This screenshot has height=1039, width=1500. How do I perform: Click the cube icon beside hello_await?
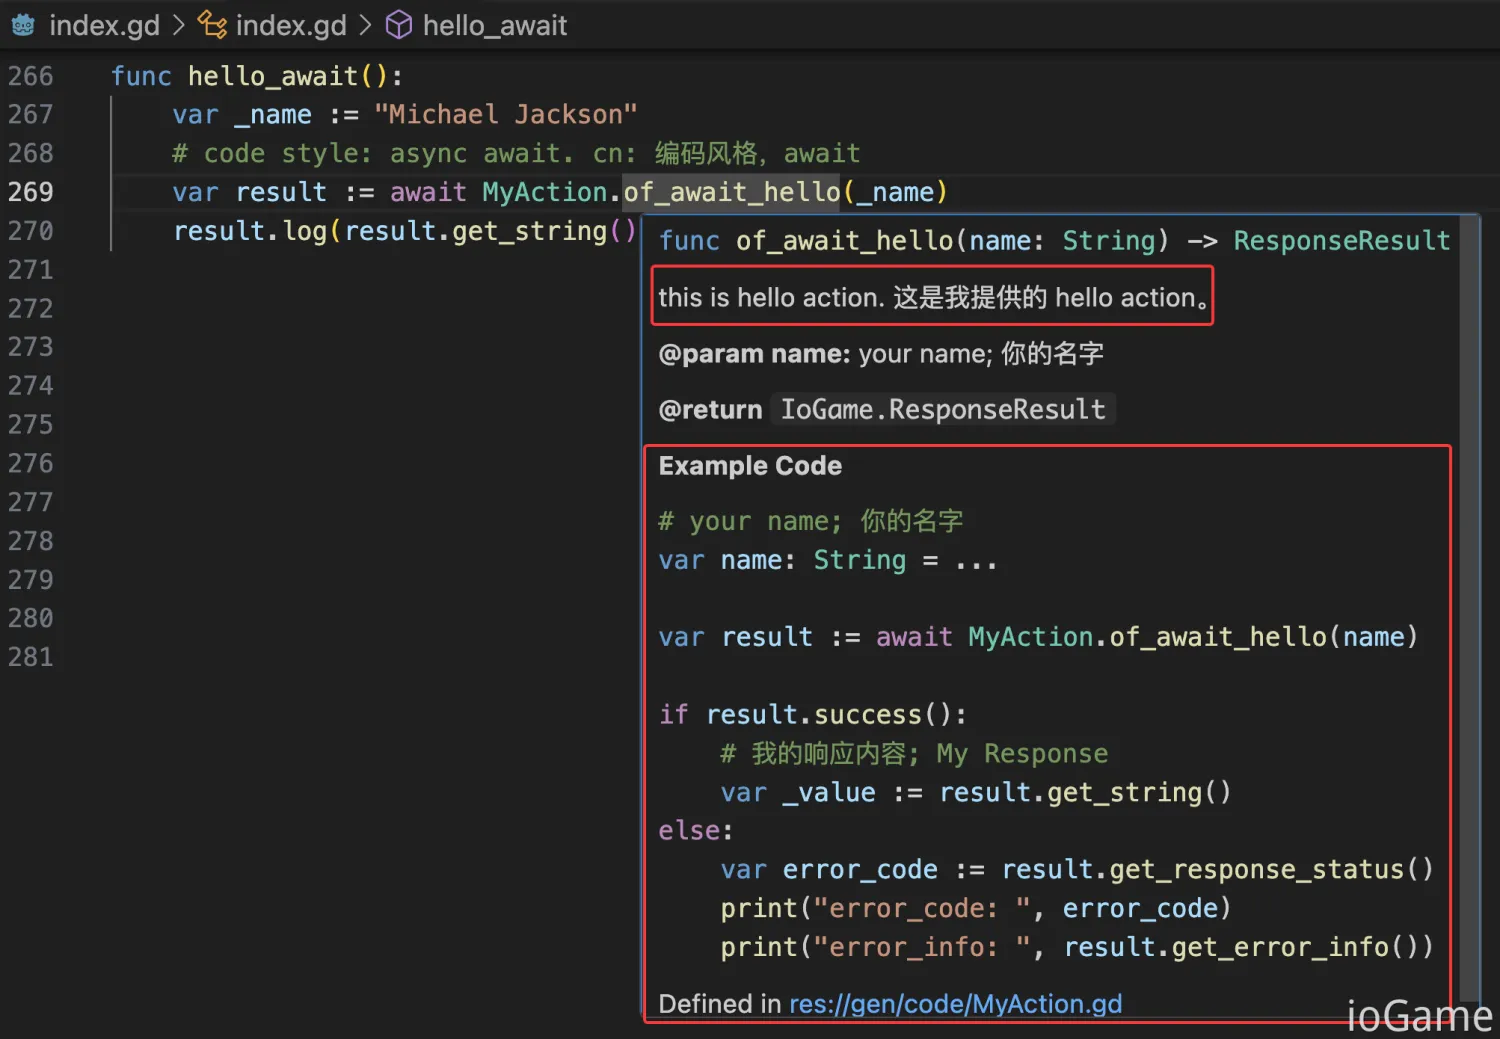click(399, 25)
